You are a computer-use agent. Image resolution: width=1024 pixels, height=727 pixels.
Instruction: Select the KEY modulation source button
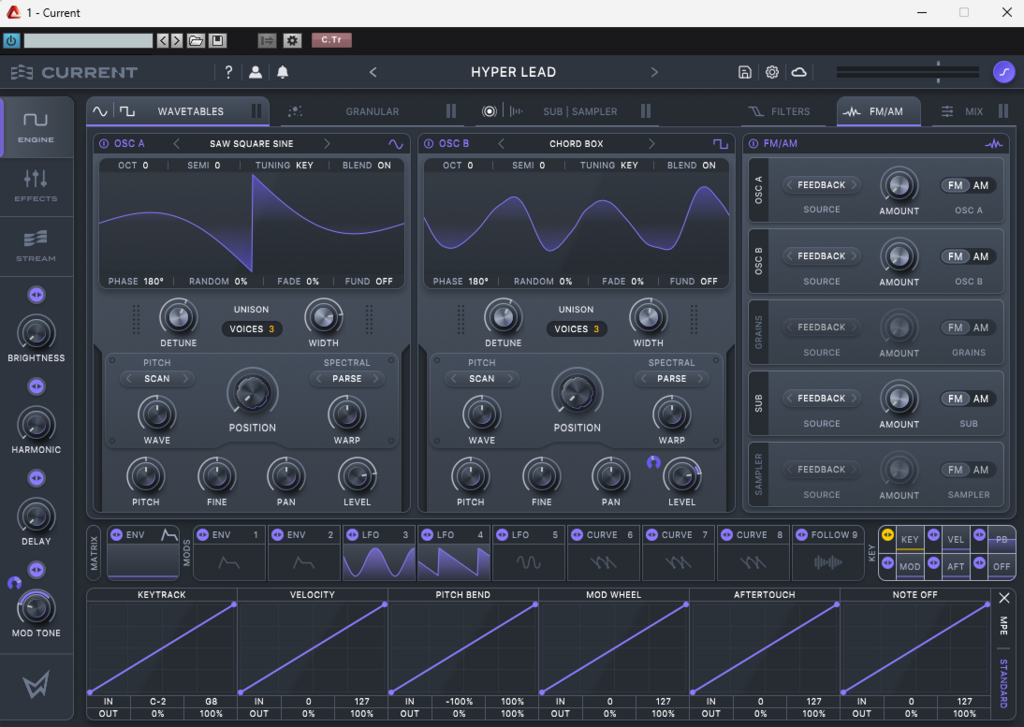pos(910,540)
